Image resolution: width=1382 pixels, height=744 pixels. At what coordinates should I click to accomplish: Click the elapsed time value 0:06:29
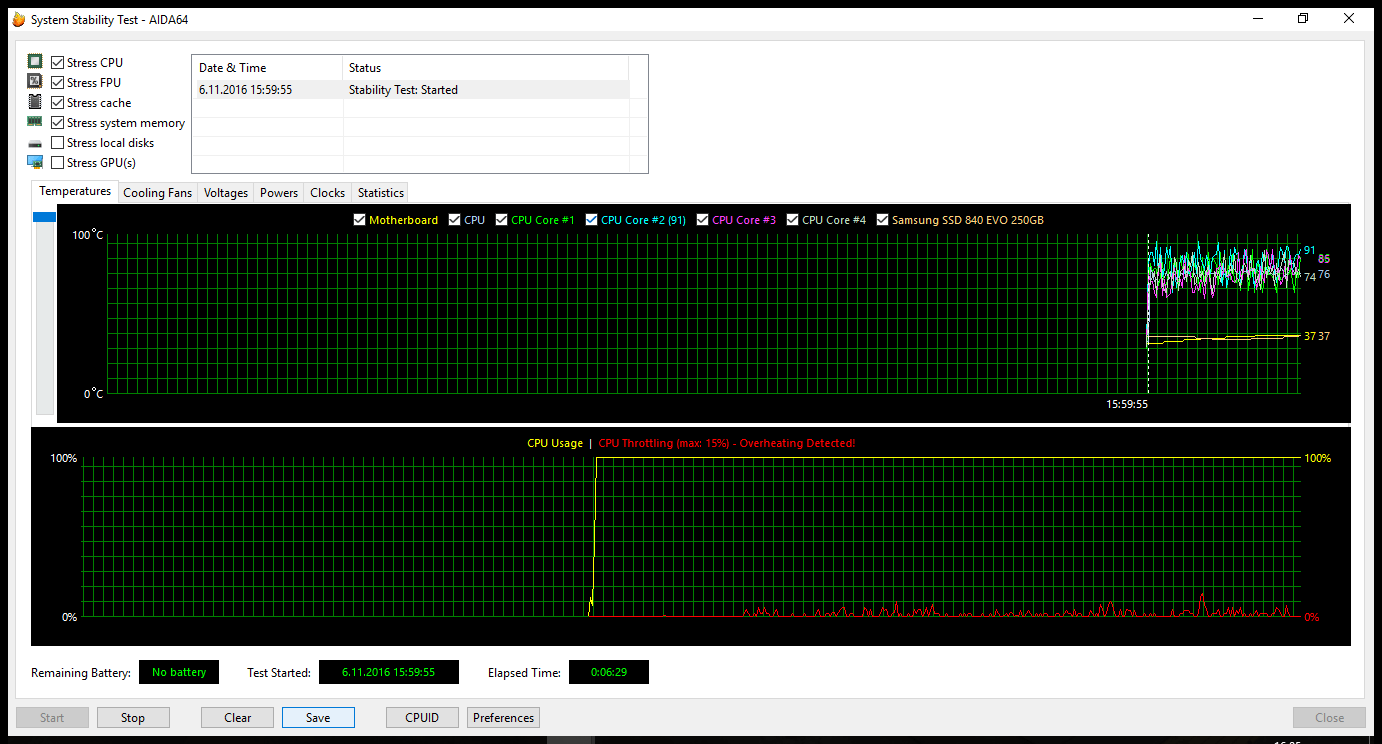click(609, 672)
